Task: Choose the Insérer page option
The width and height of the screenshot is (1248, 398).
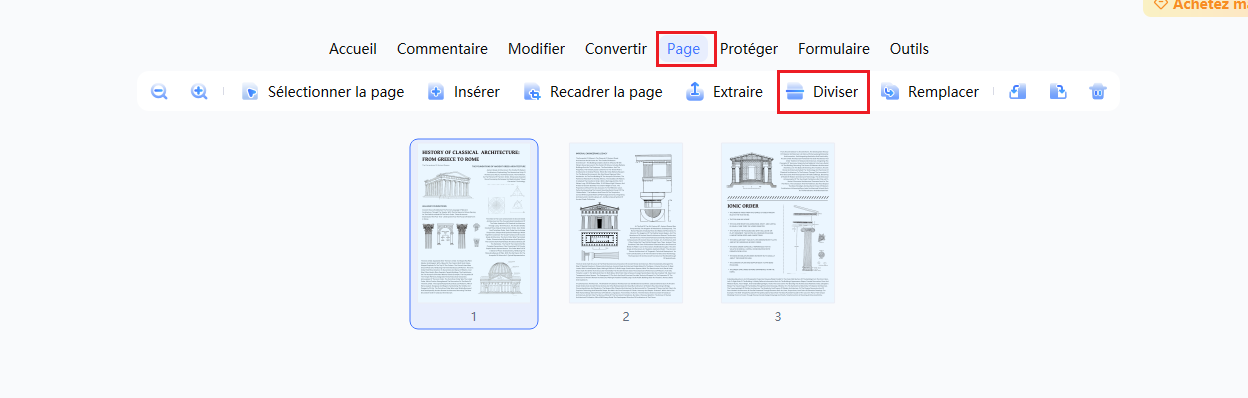Action: [463, 92]
